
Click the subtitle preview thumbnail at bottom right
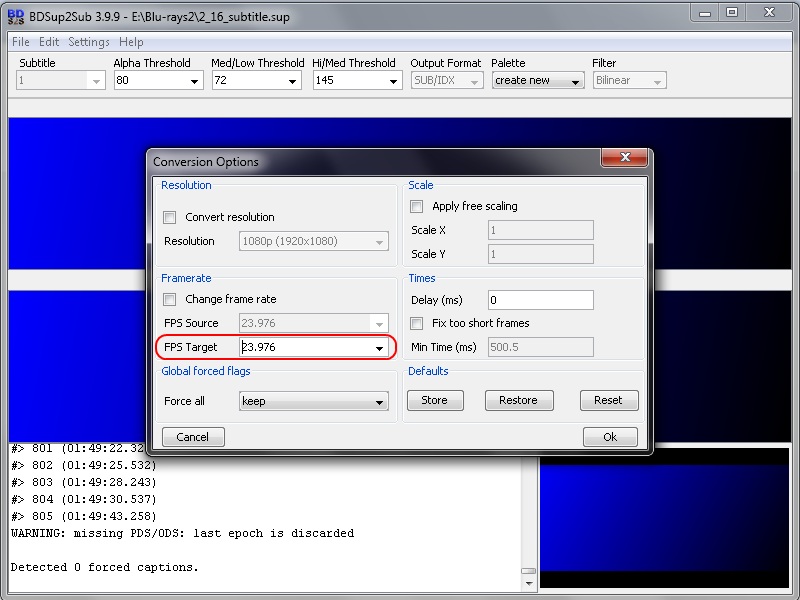coord(664,518)
